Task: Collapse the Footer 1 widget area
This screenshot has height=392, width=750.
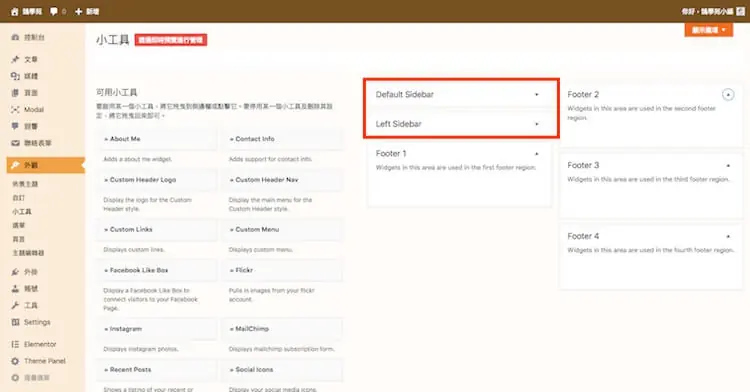Action: click(x=537, y=154)
